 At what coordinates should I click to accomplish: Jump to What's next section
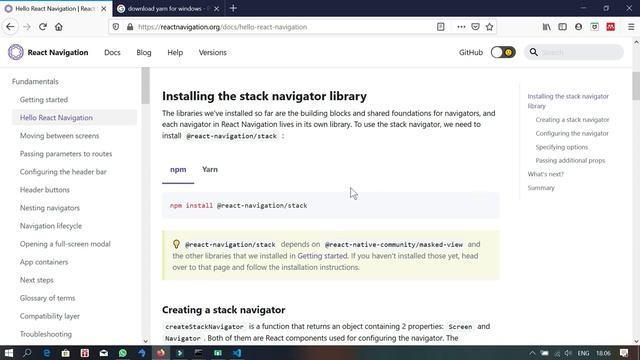pyautogui.click(x=545, y=174)
